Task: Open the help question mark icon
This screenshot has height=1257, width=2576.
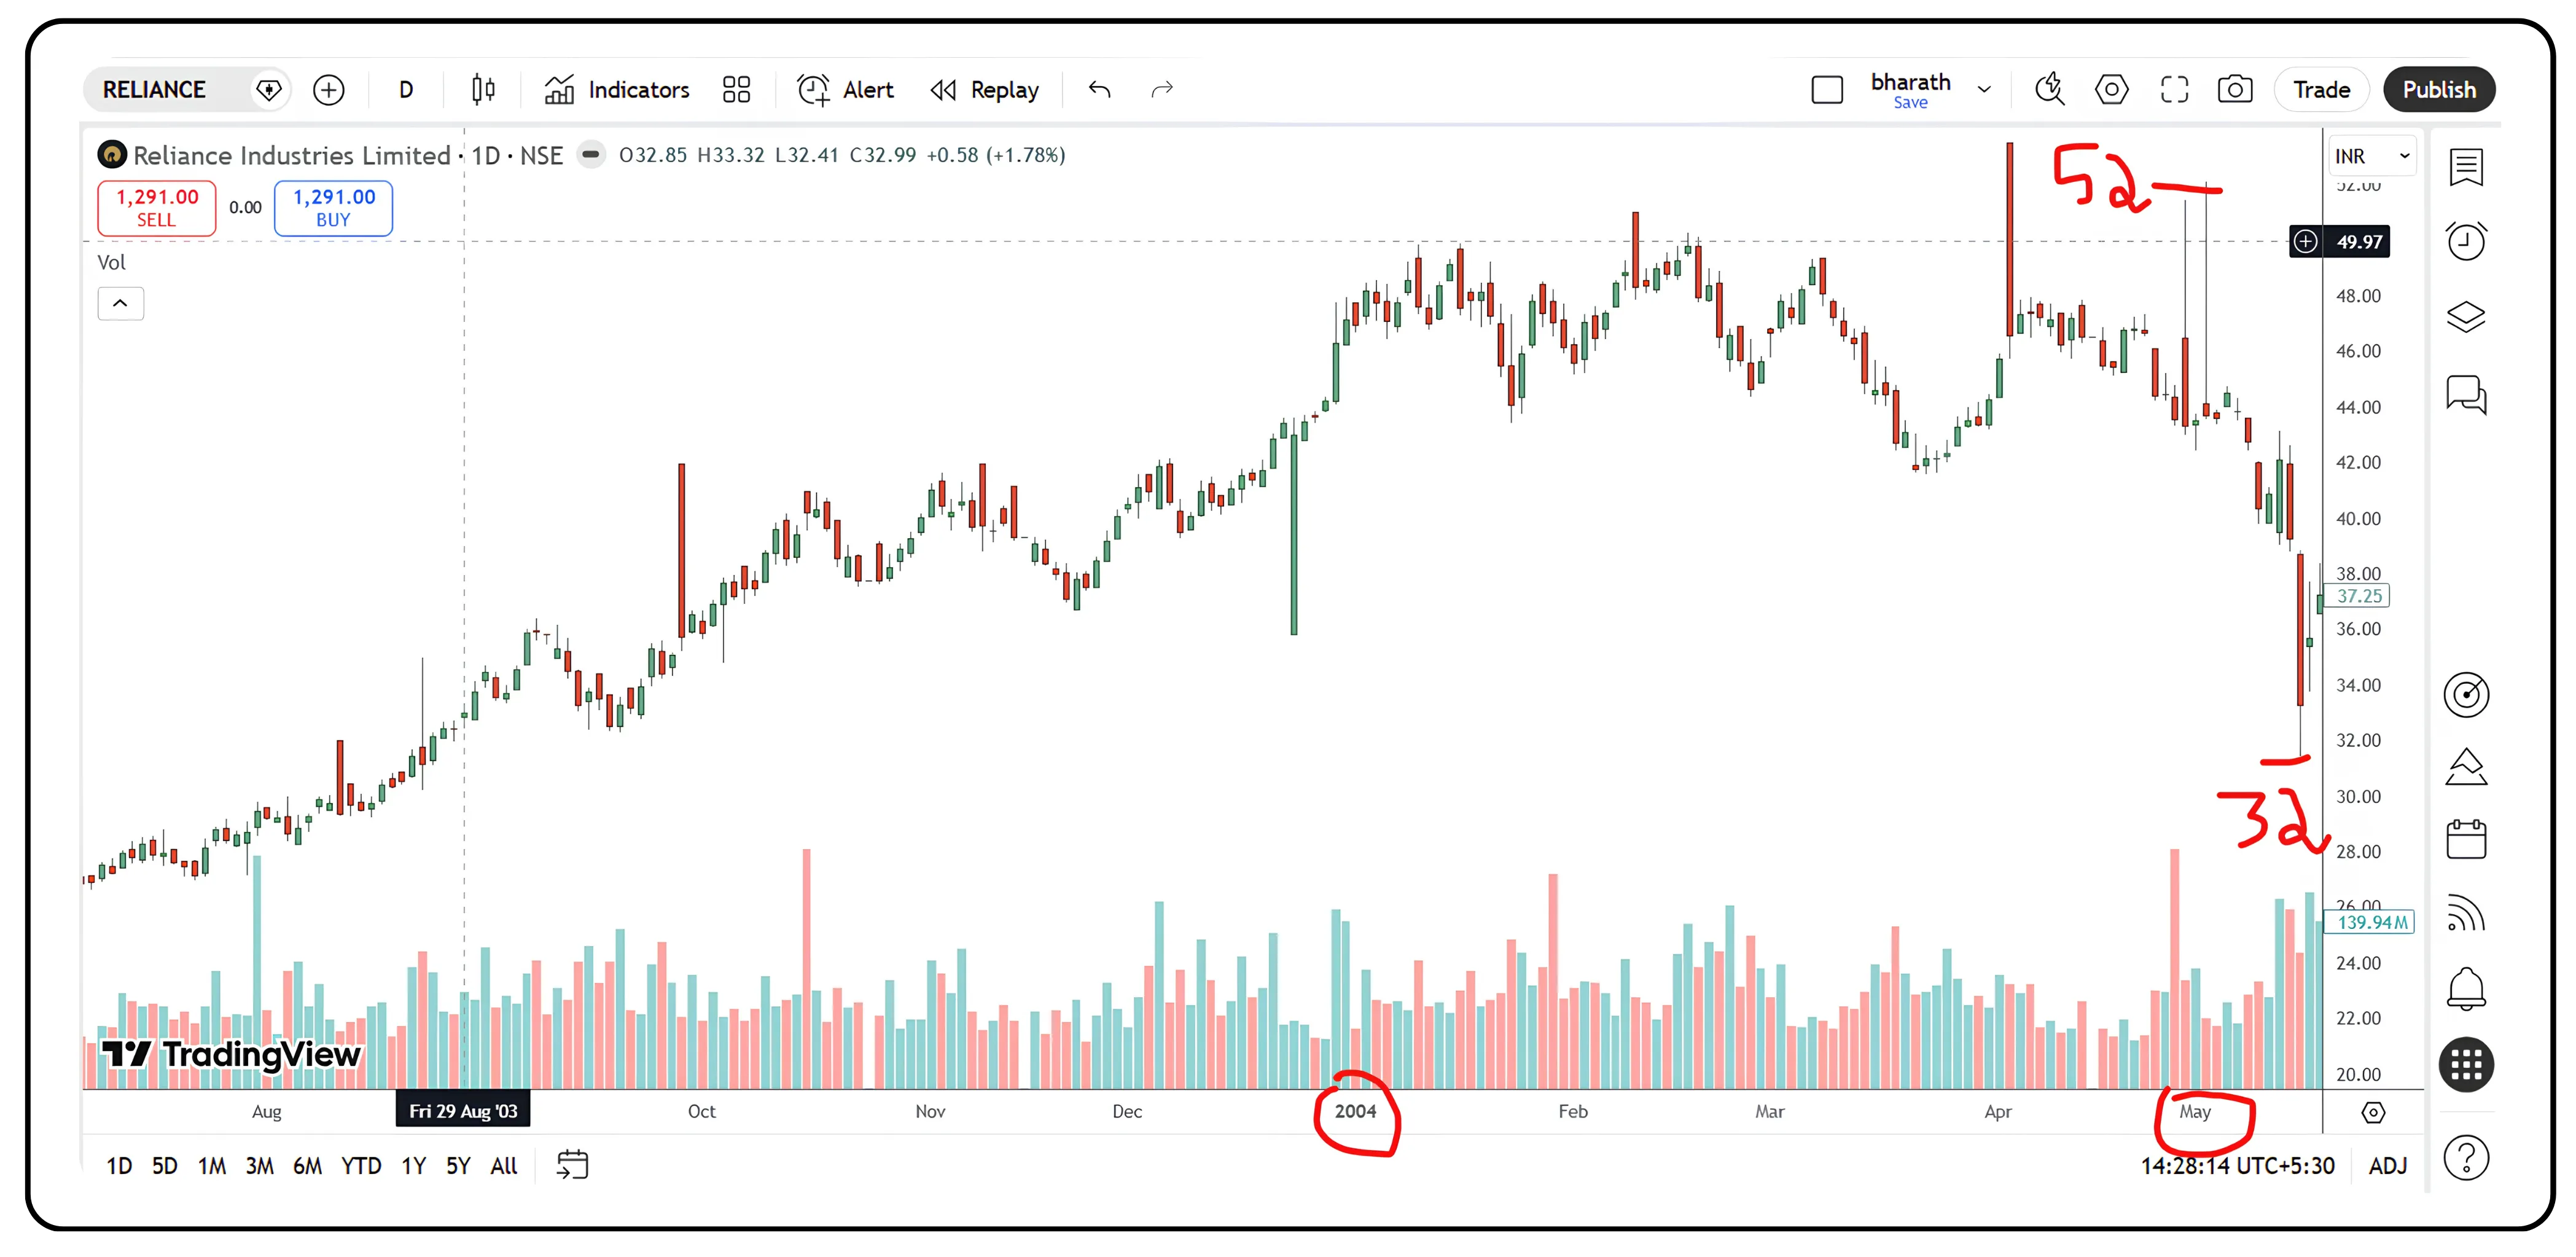Action: pyautogui.click(x=2465, y=1159)
